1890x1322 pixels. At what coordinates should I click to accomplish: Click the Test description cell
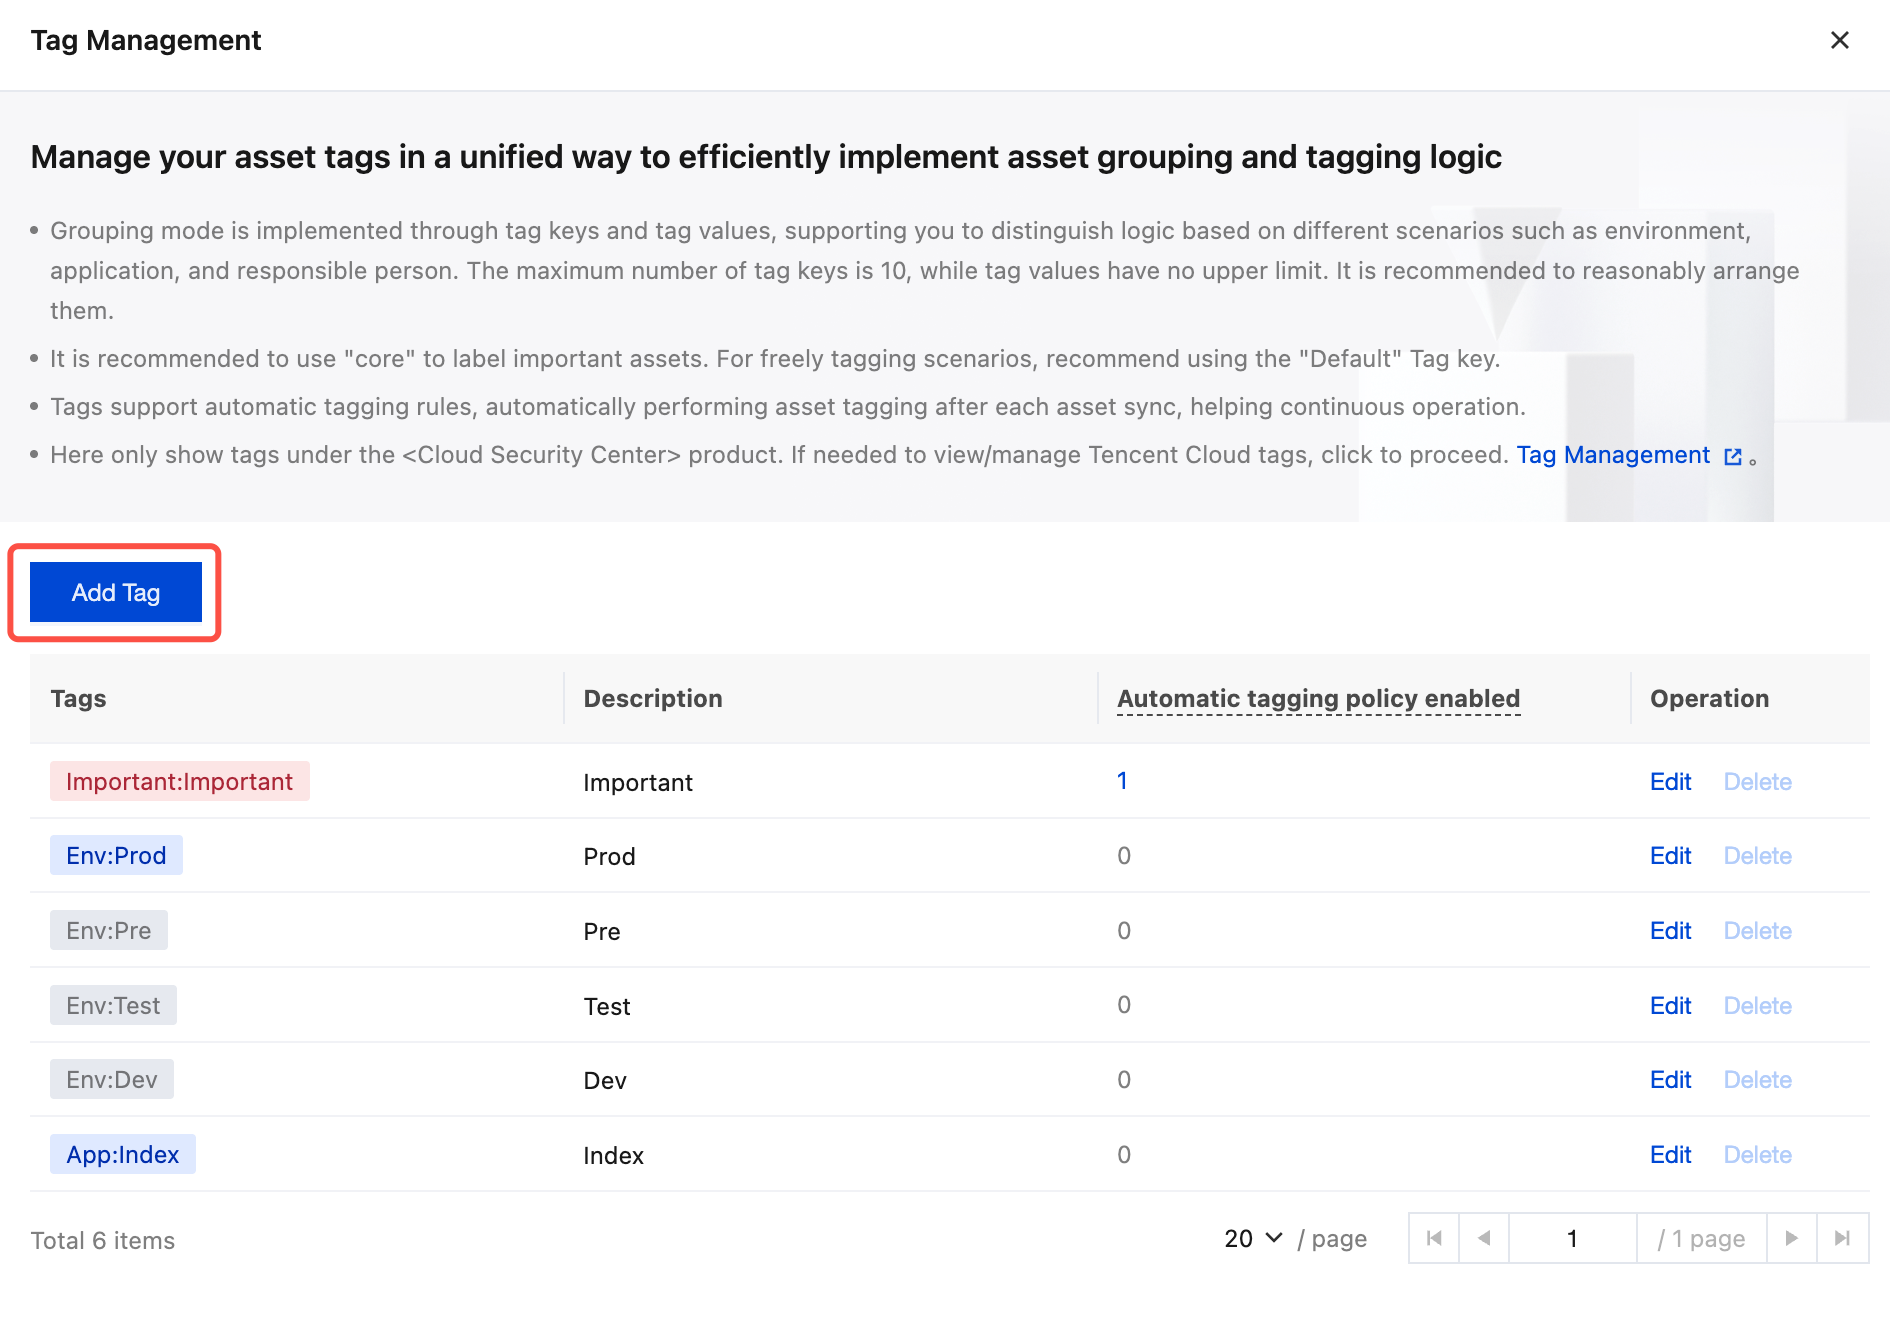pos(606,1007)
